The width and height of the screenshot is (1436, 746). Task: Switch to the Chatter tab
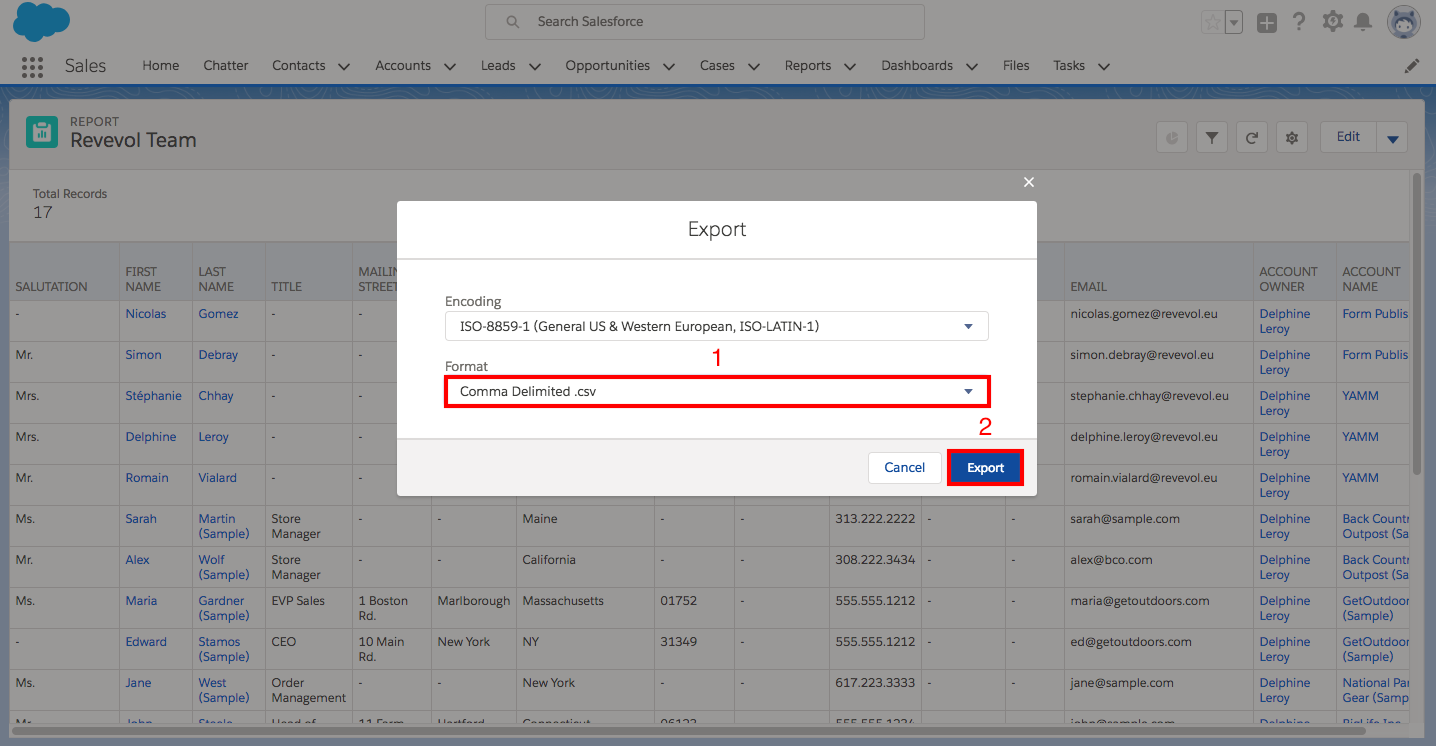click(226, 66)
